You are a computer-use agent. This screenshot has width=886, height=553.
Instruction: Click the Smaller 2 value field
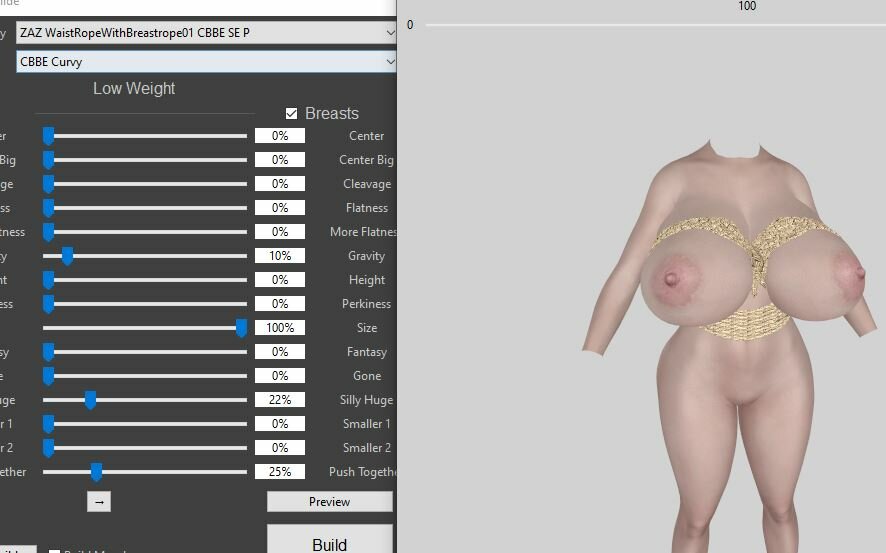(280, 448)
